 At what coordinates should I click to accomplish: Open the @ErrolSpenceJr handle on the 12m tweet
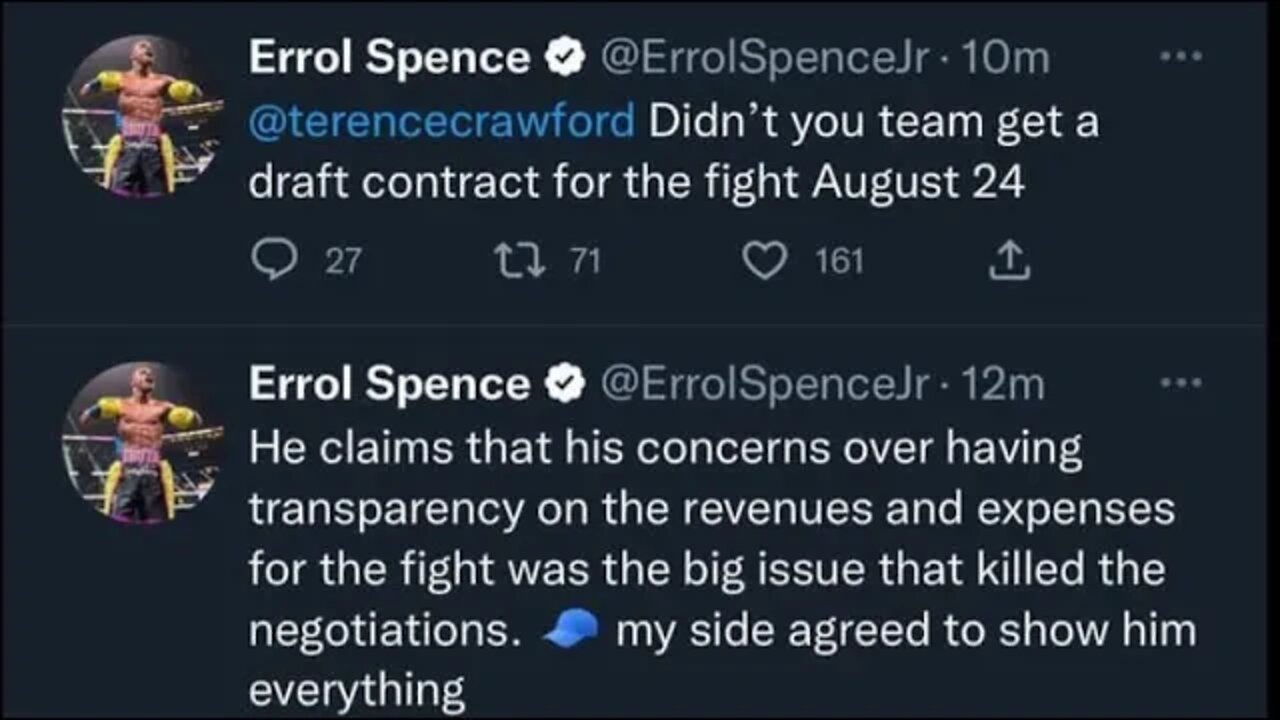coord(763,384)
